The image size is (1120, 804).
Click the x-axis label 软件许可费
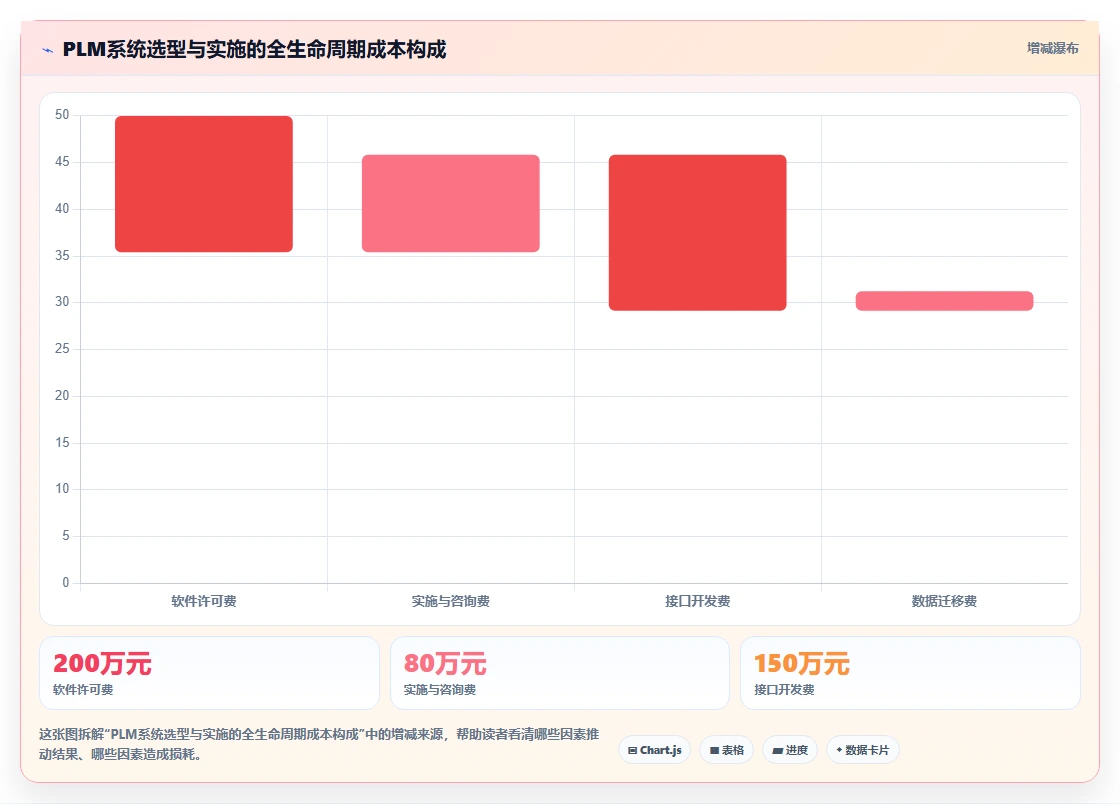point(204,601)
